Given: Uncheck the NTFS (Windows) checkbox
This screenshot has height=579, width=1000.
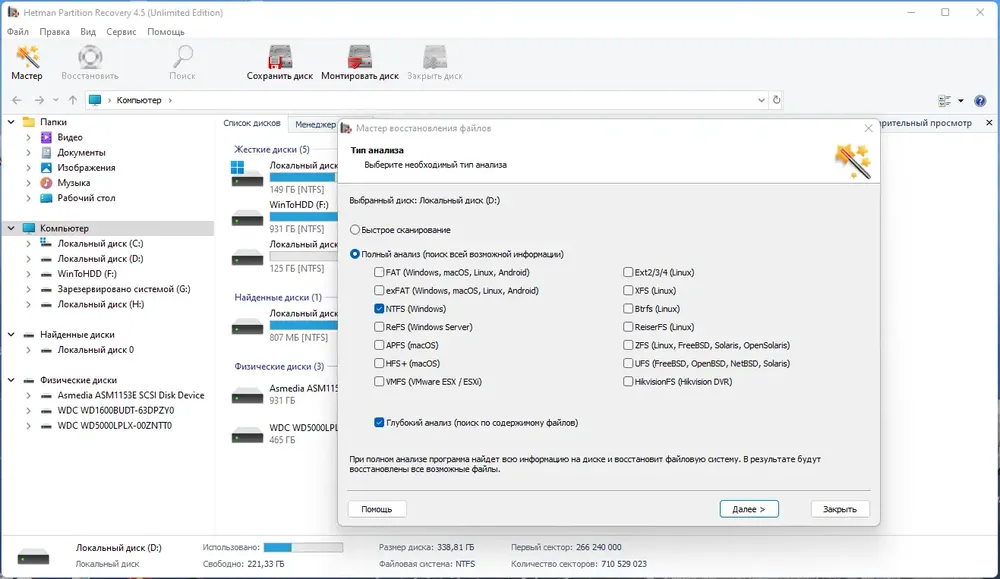Looking at the screenshot, I should click(379, 309).
